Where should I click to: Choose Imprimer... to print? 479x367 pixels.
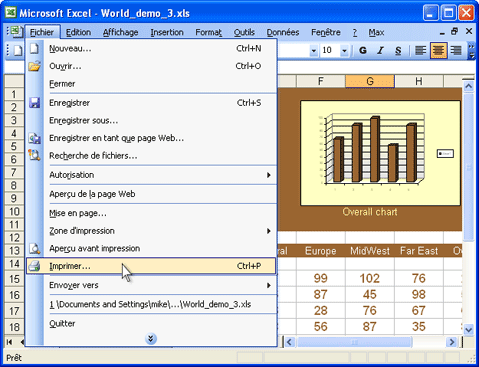[x=151, y=266]
